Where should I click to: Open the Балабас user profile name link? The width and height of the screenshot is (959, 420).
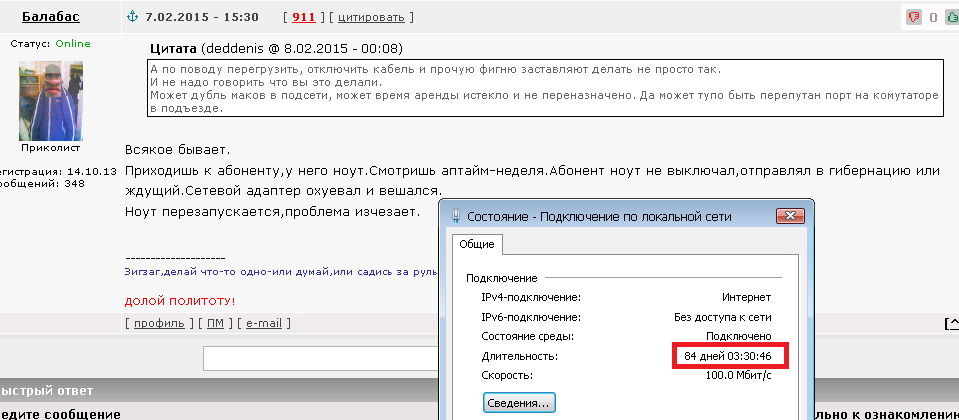pyautogui.click(x=51, y=17)
